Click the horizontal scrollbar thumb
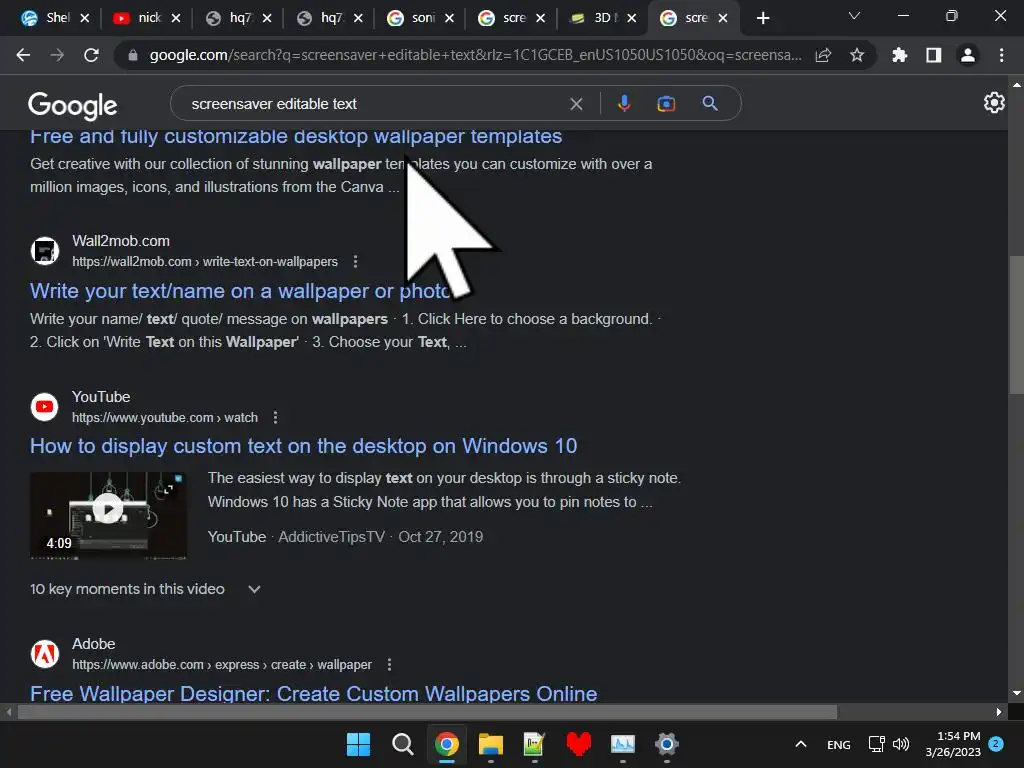 point(427,712)
